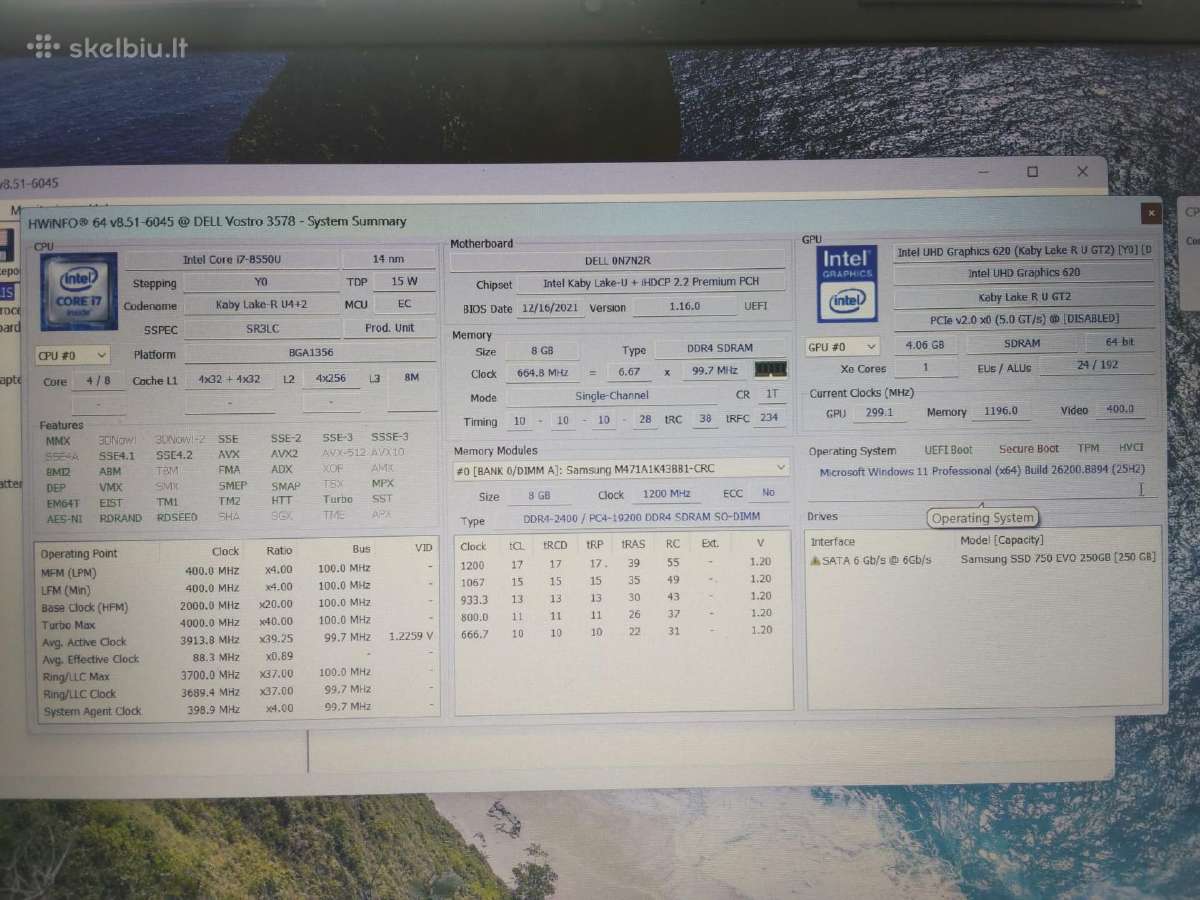
Task: Select the 14 nm process field
Action: (x=389, y=259)
